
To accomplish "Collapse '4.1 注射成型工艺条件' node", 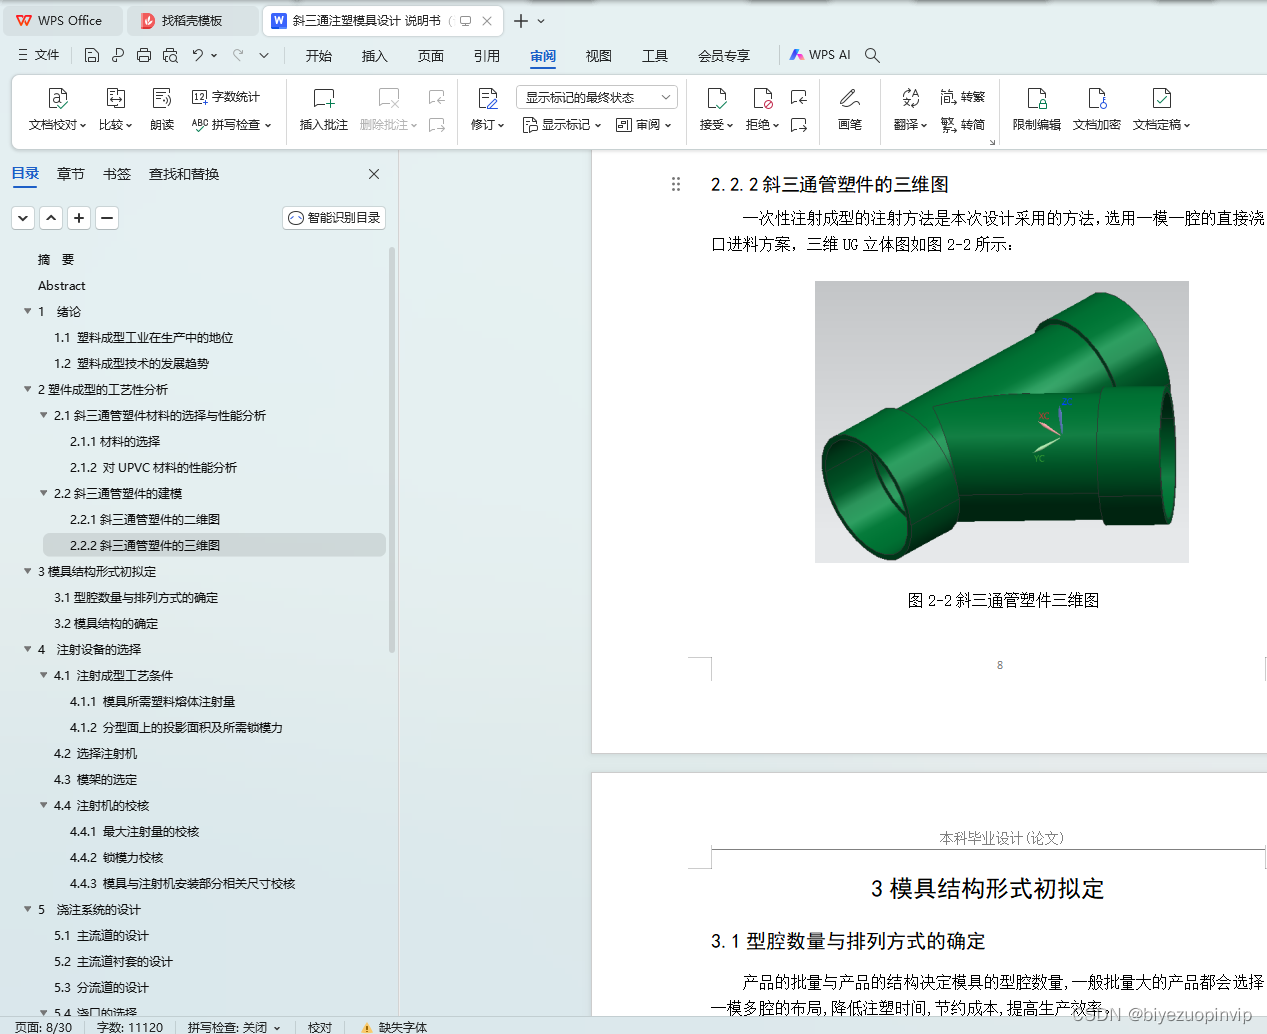I will [x=44, y=675].
